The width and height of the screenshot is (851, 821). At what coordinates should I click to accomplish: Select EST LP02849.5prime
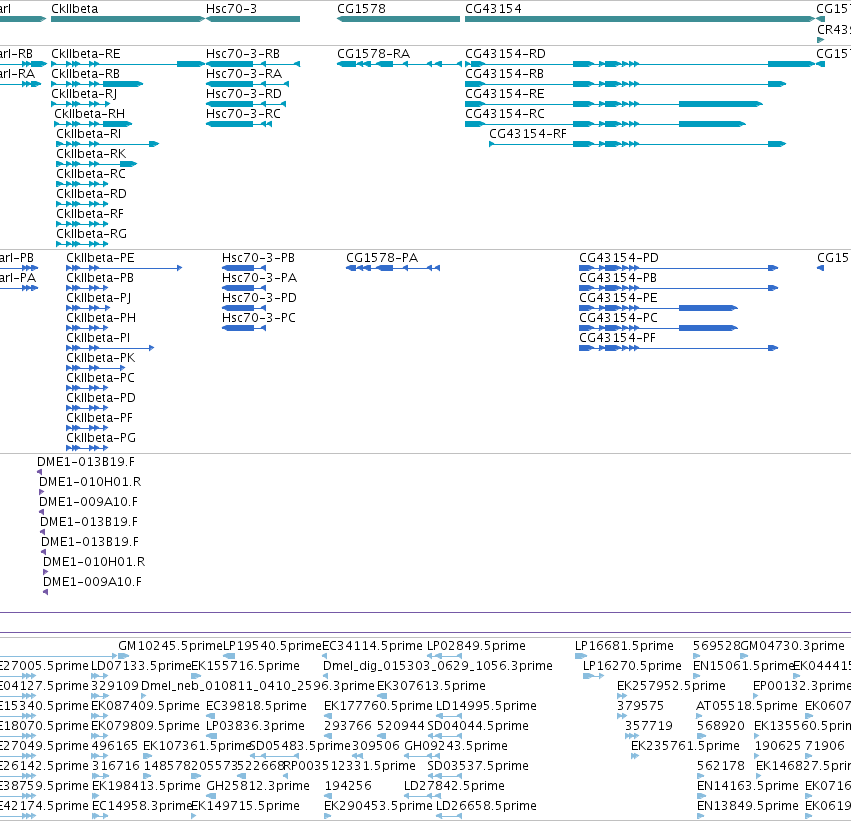[476, 646]
